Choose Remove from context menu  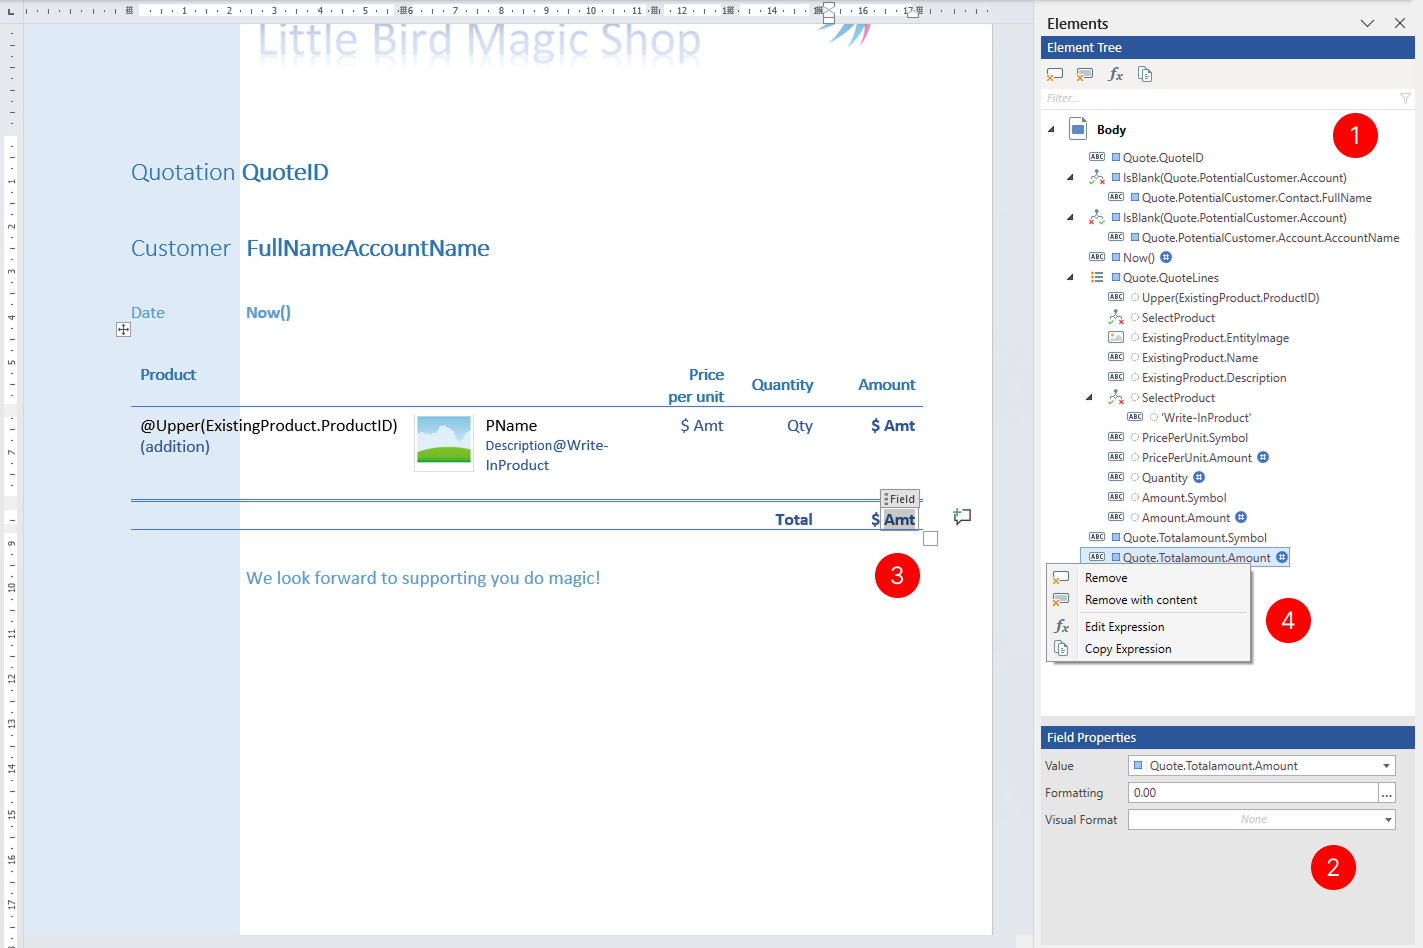pos(1148,578)
